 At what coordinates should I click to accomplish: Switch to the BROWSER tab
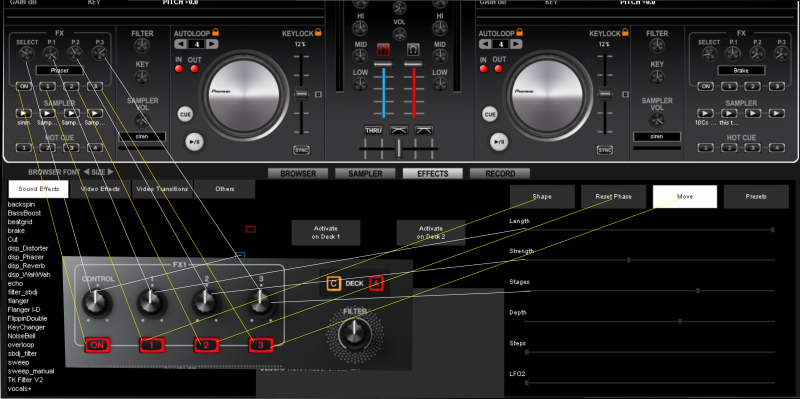pos(298,174)
